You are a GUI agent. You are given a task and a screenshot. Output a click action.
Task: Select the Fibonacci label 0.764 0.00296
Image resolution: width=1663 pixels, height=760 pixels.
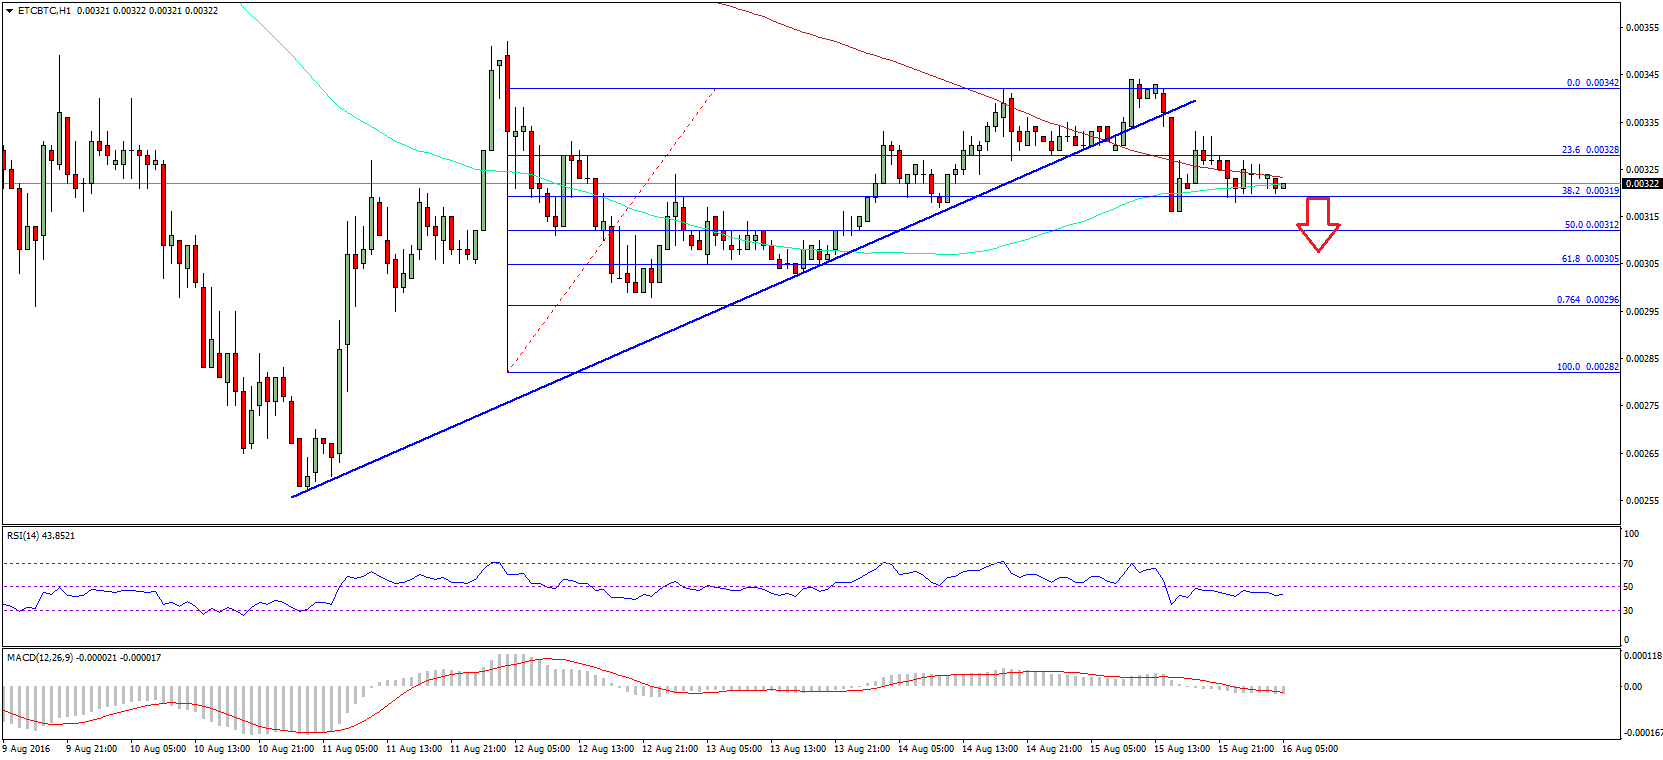[1587, 300]
